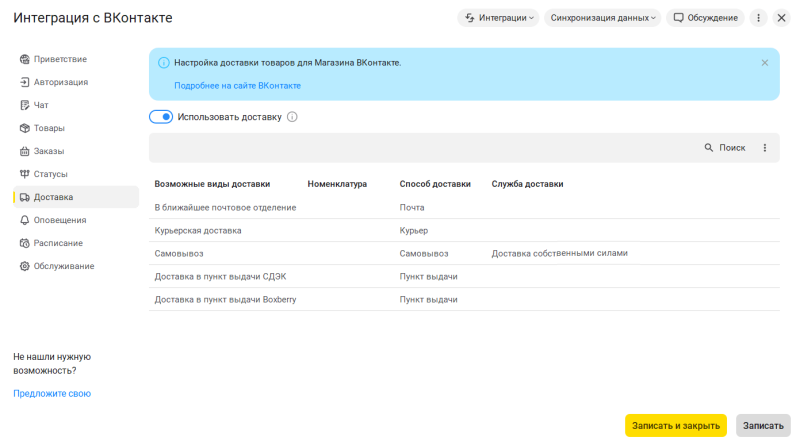
Task: Disable the Использовать доставку toggle
Action: coord(161,117)
